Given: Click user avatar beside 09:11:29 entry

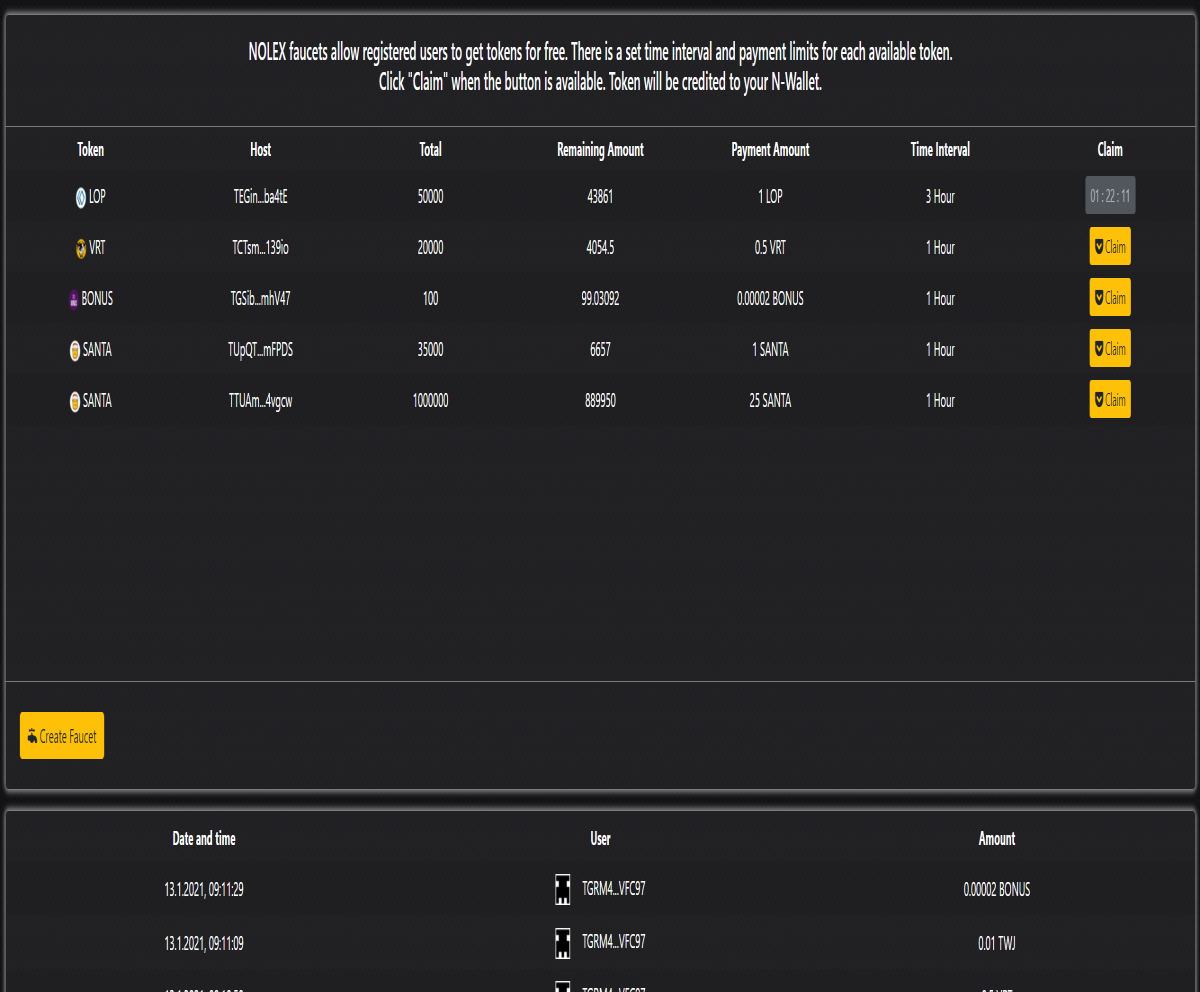Looking at the screenshot, I should click(563, 889).
